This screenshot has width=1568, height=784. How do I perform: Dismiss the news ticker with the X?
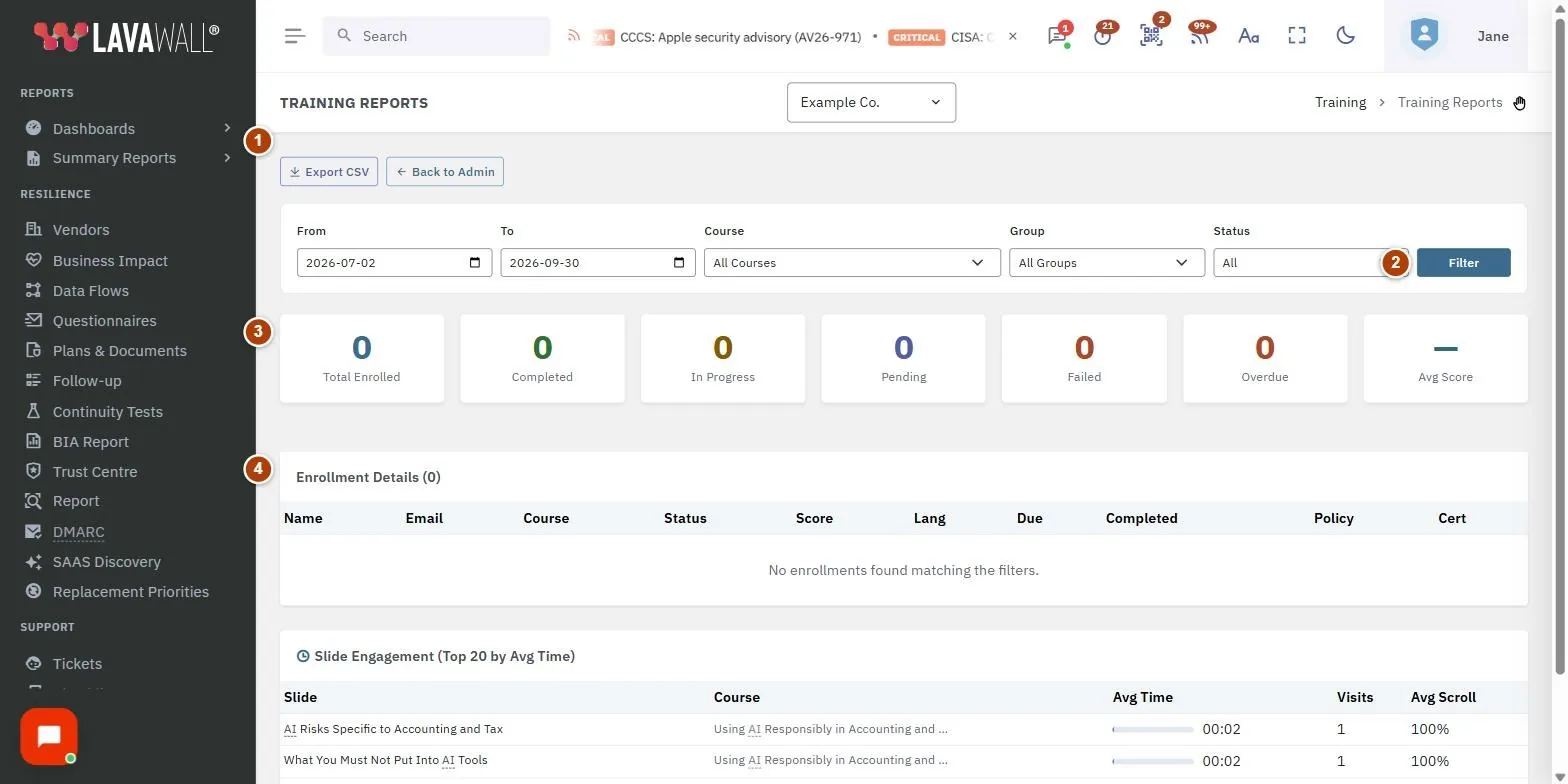click(1013, 36)
